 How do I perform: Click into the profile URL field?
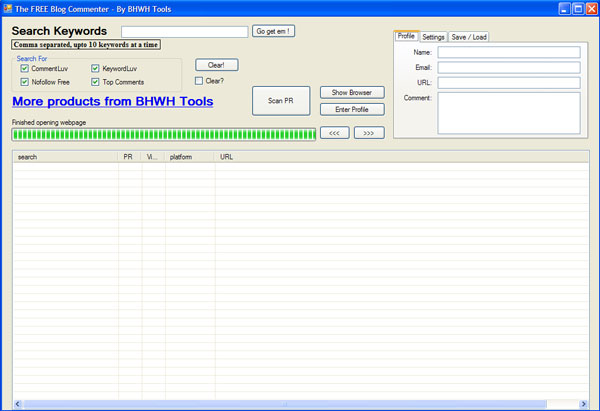pos(509,83)
